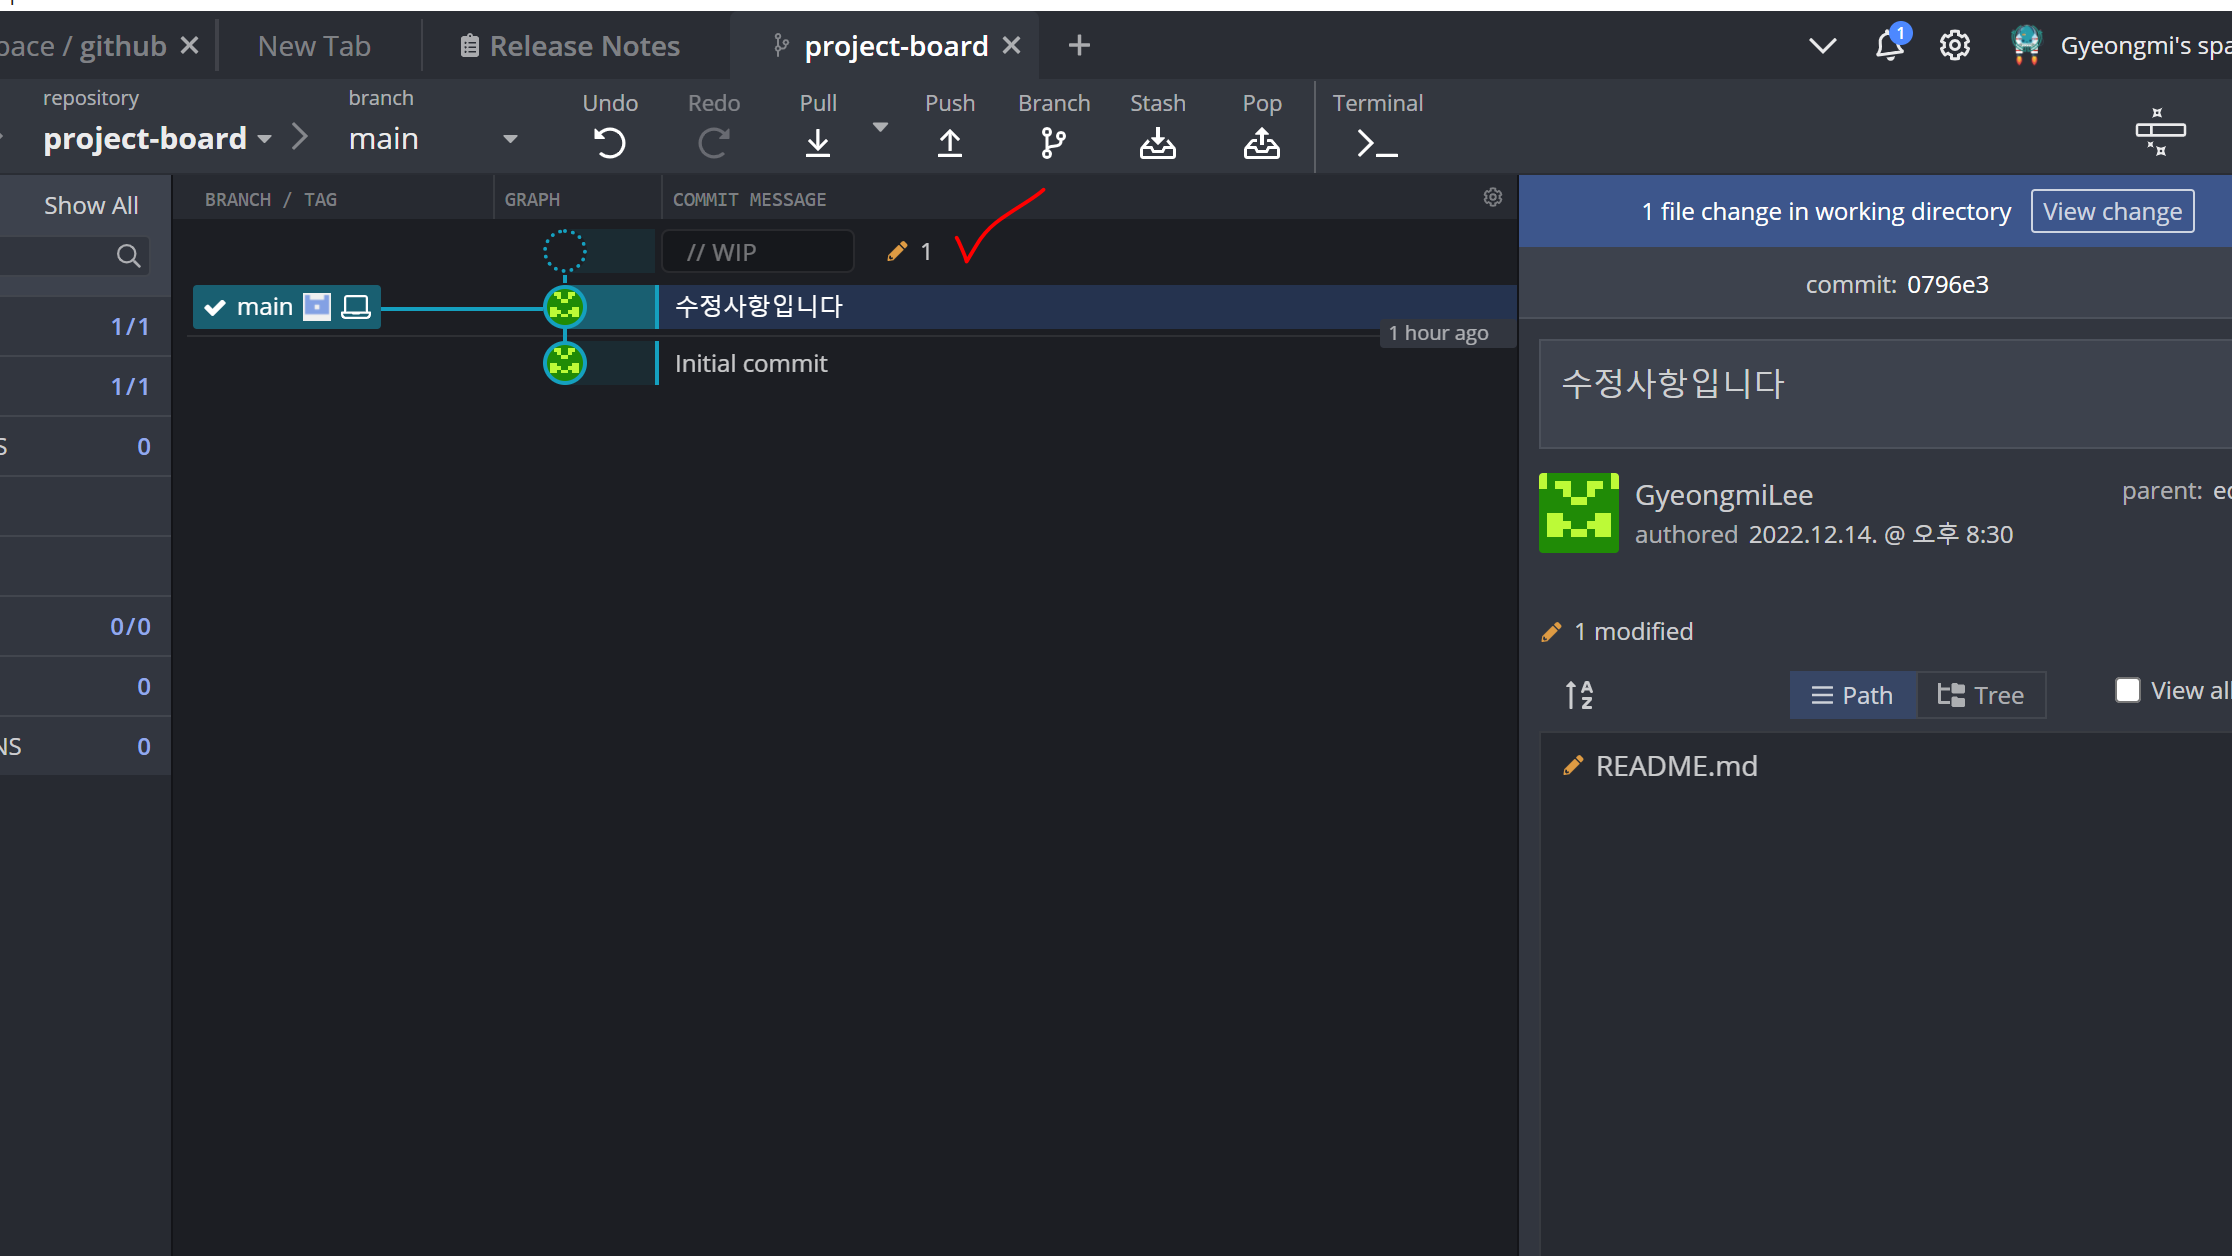Select the Initial commit row
The height and width of the screenshot is (1256, 2232).
tap(751, 363)
